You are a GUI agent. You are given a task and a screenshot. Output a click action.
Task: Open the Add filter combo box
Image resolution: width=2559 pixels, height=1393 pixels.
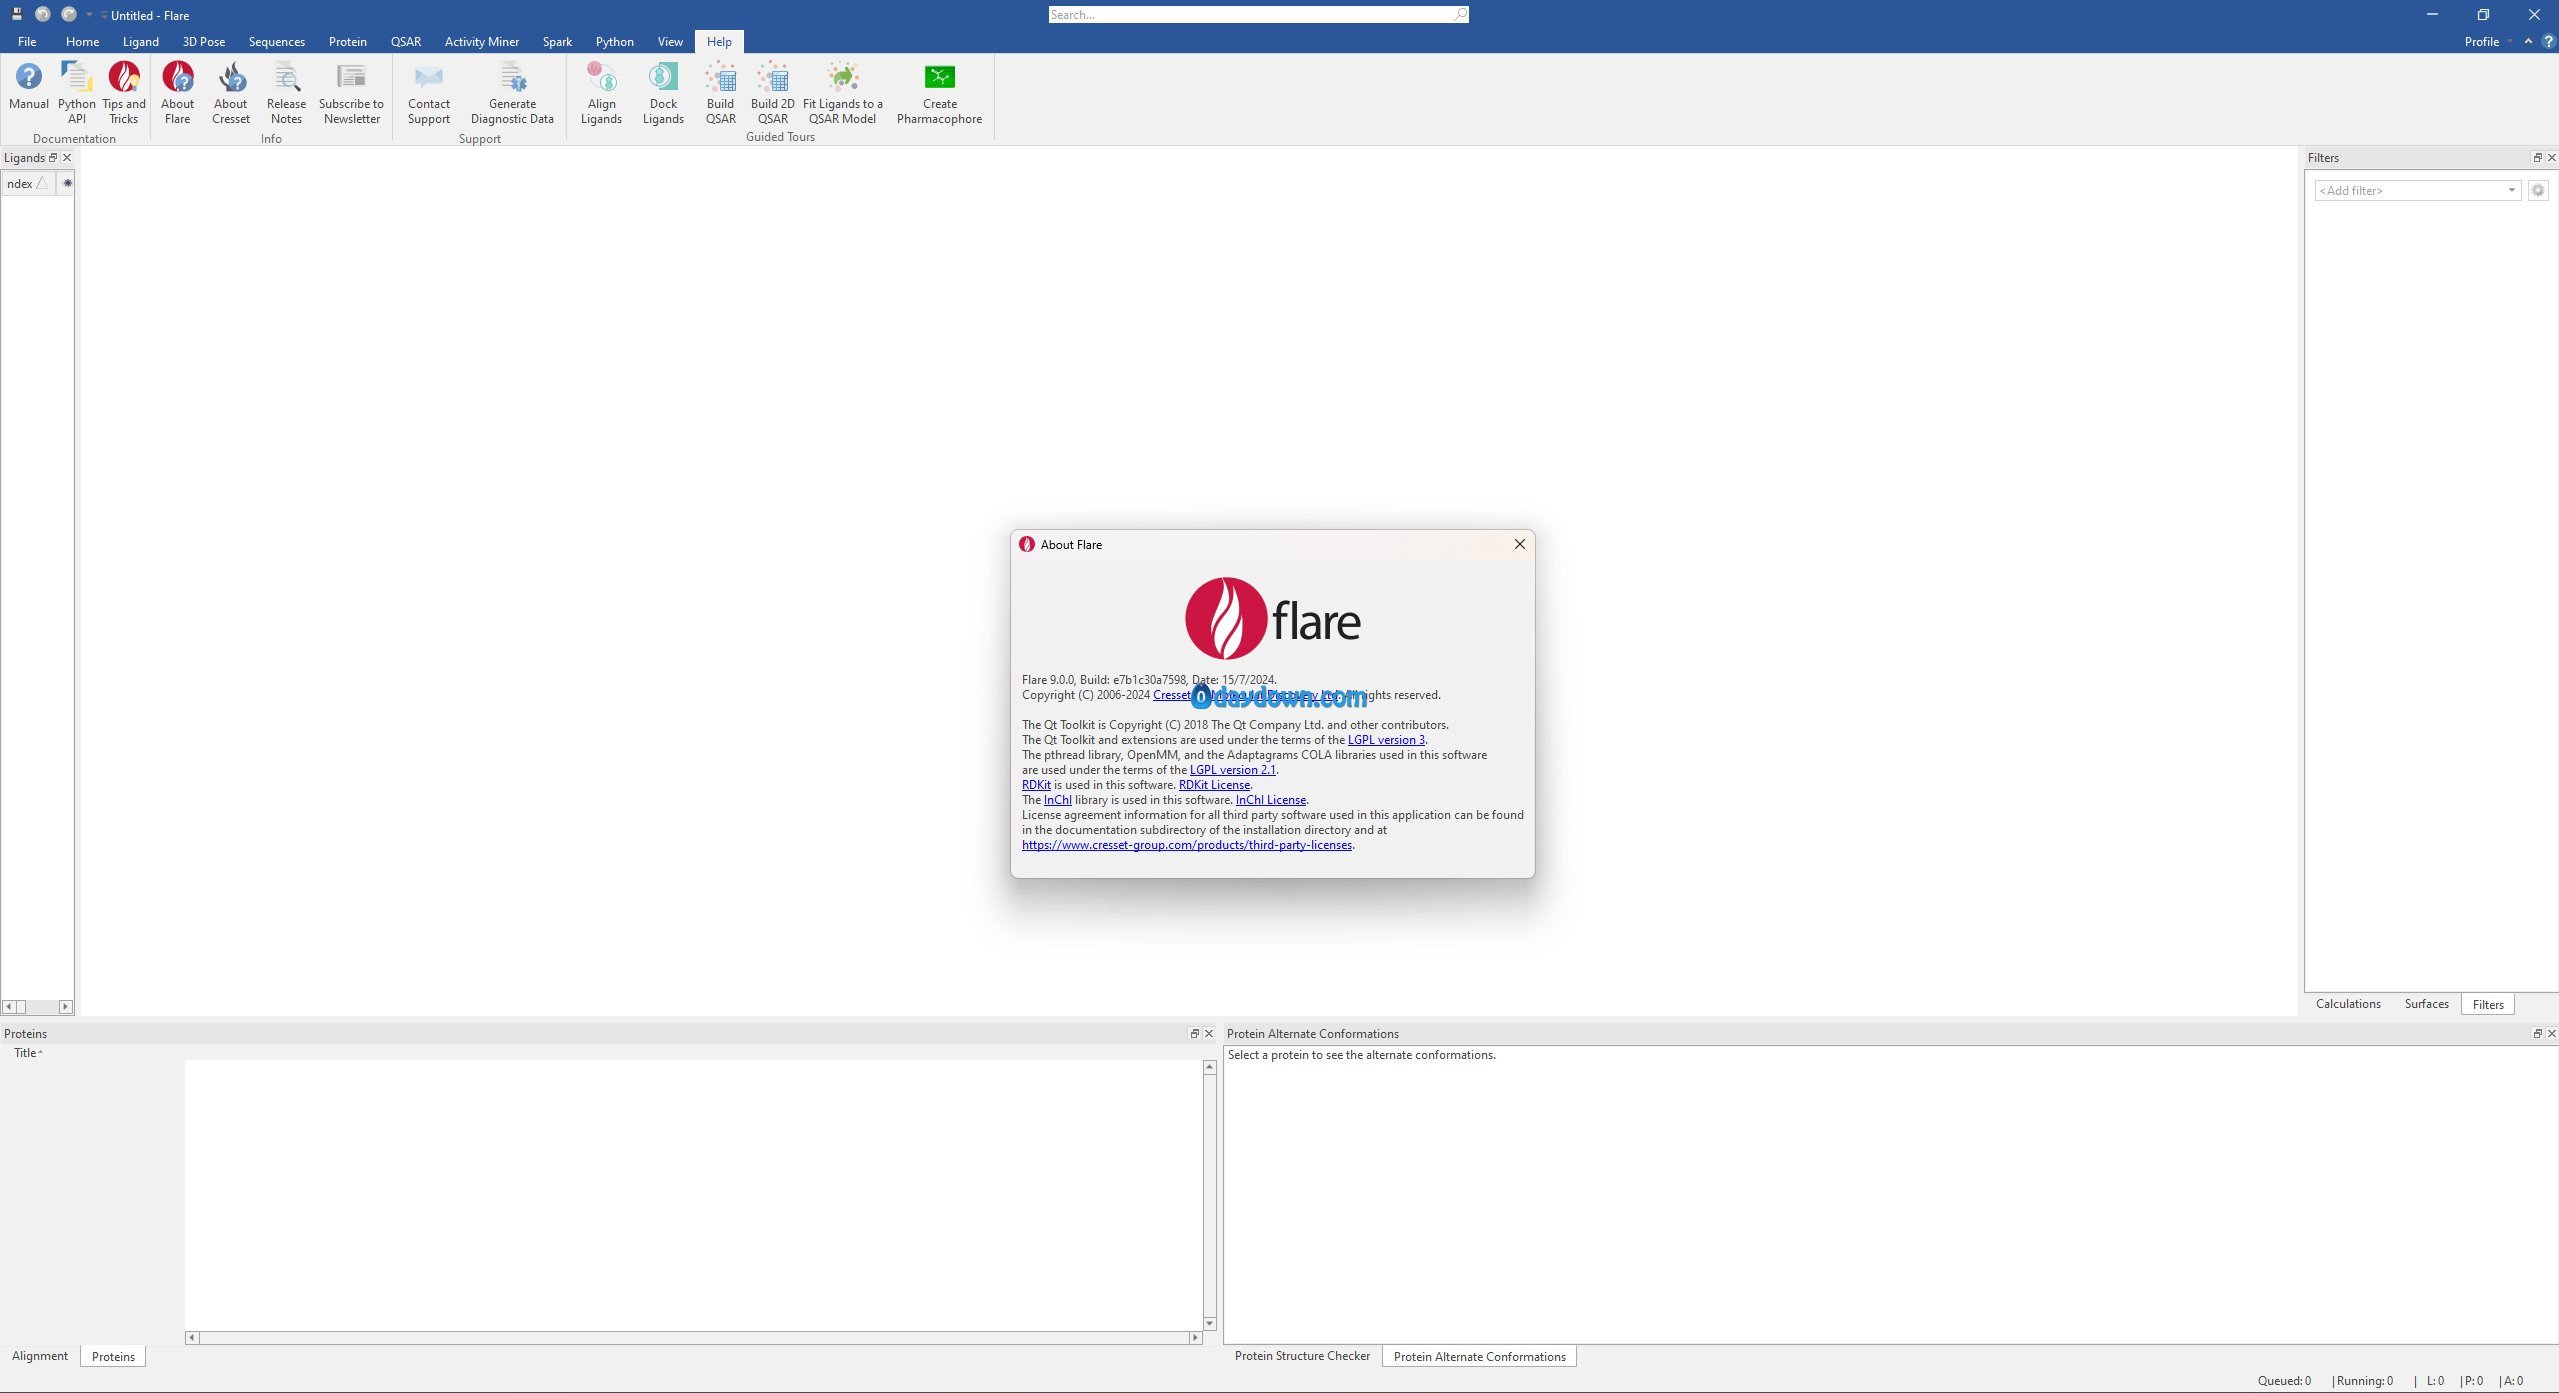[x=2416, y=190]
